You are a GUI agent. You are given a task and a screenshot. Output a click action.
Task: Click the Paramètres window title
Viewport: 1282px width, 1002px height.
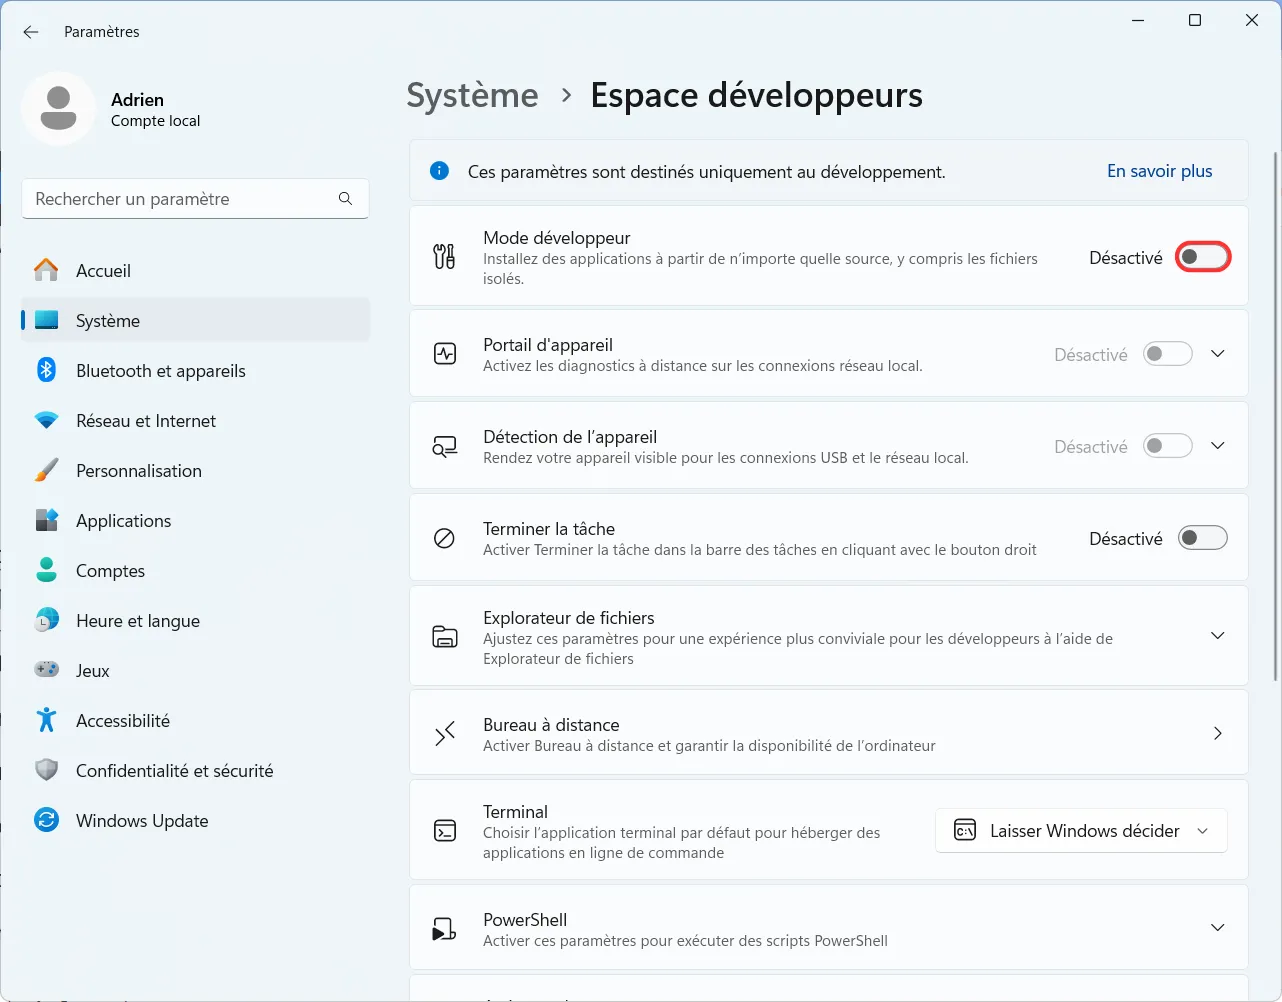coord(101,32)
